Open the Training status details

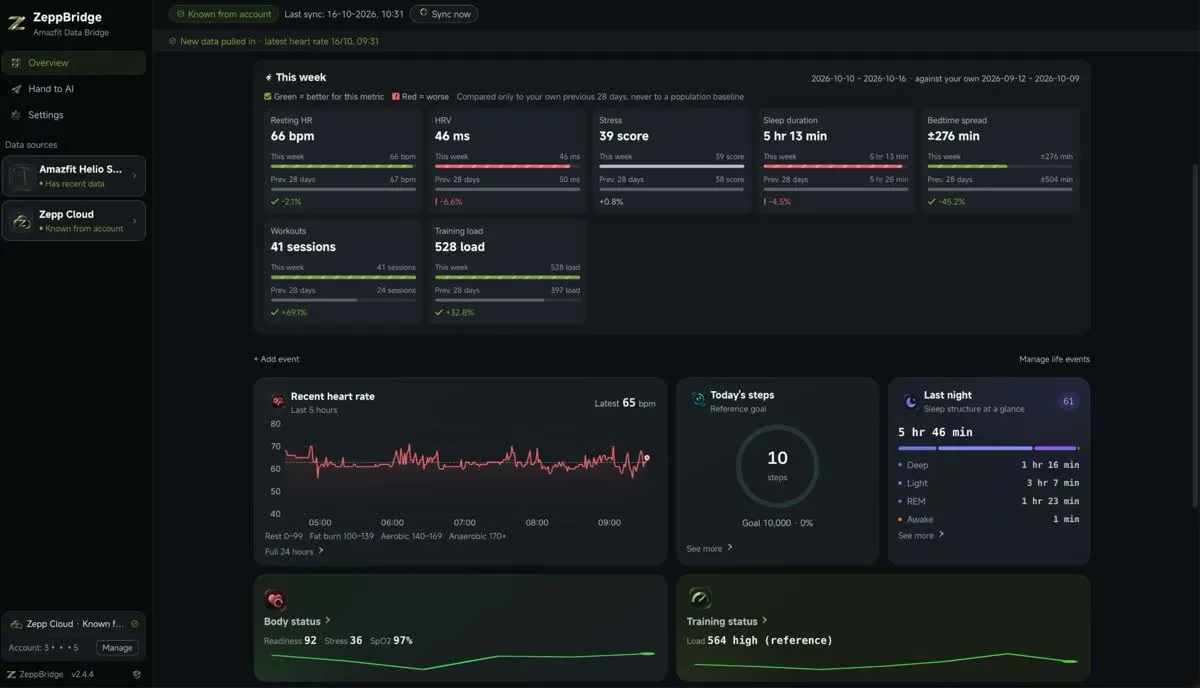(x=727, y=621)
